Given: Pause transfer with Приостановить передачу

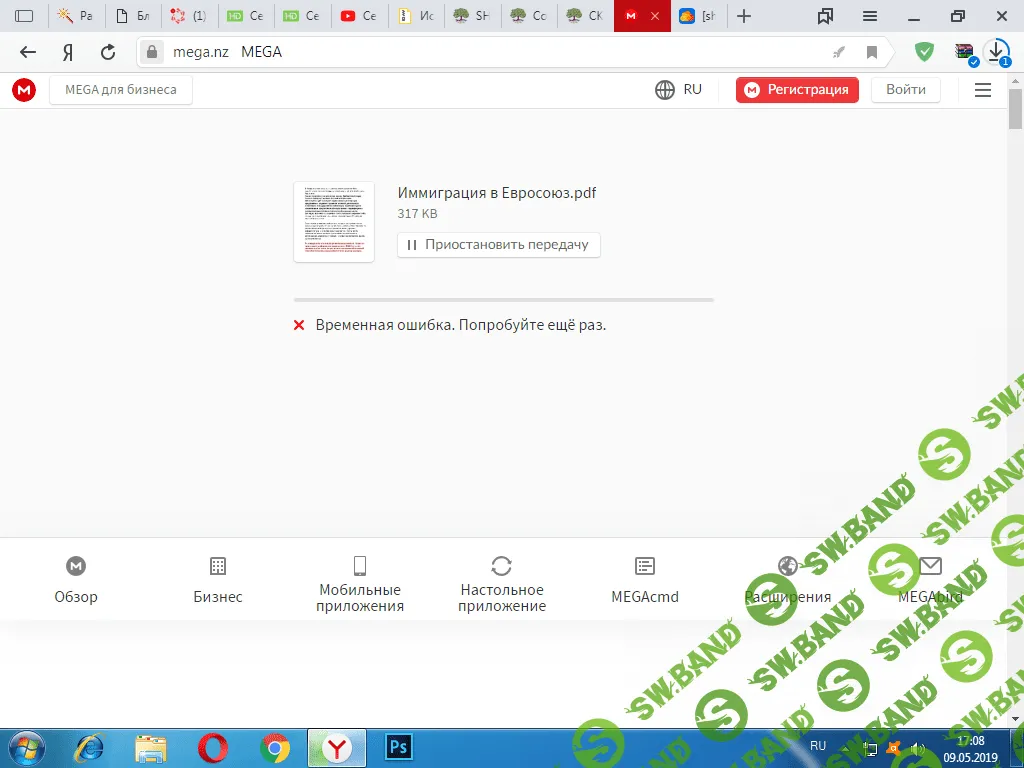Looking at the screenshot, I should pyautogui.click(x=498, y=244).
